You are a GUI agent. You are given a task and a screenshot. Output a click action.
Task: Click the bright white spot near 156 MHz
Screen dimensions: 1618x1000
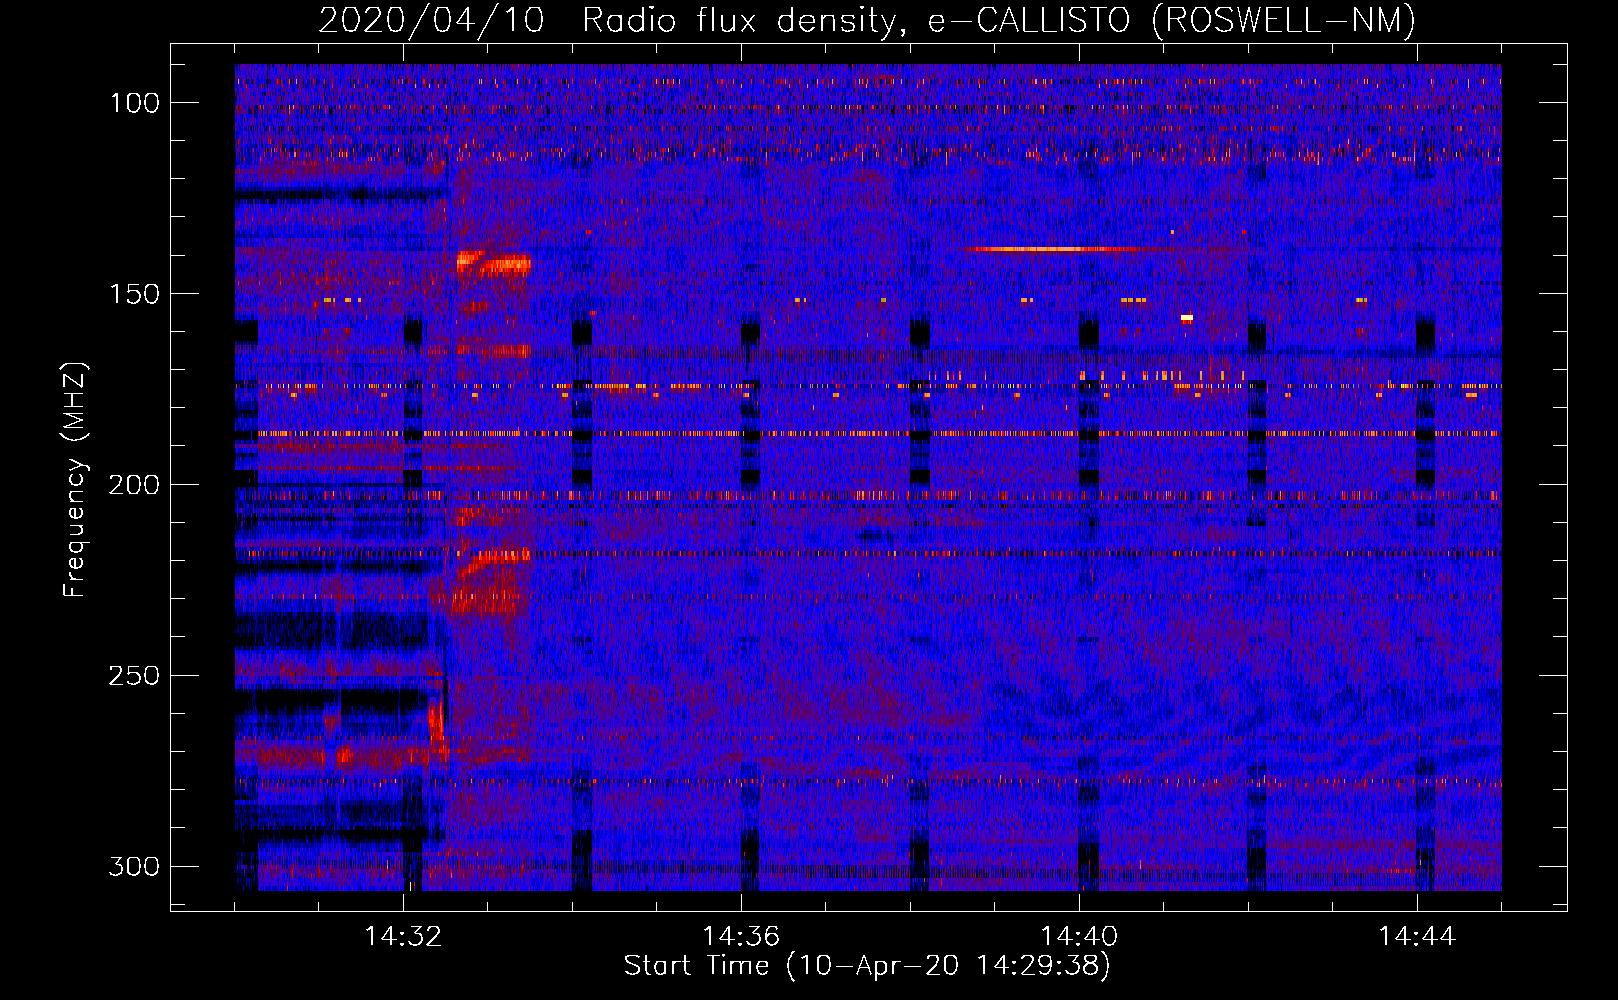pyautogui.click(x=1187, y=318)
